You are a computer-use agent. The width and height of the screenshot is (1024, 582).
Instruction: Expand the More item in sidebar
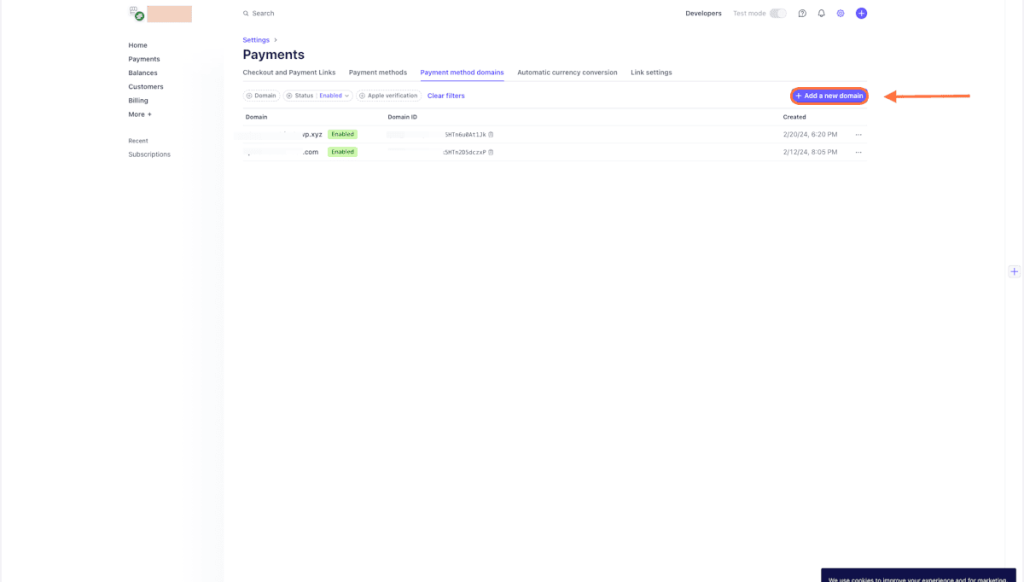[x=140, y=114]
